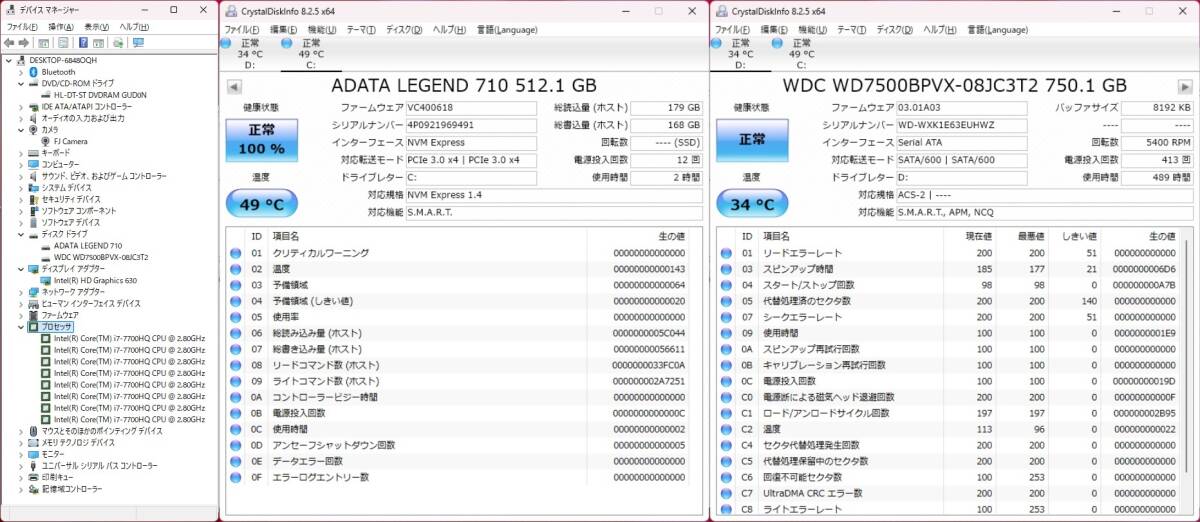Expand the モニター category
This screenshot has height=522, width=1200.
tap(22, 454)
